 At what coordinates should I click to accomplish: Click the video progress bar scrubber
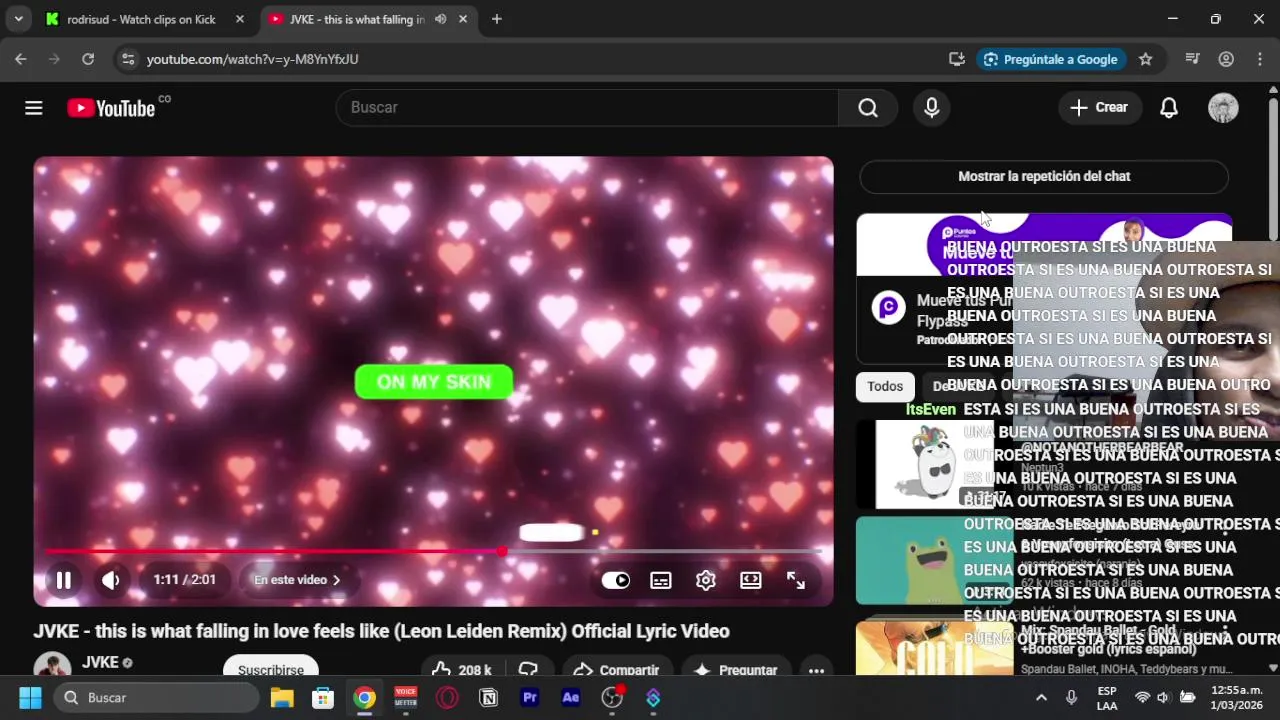[501, 551]
